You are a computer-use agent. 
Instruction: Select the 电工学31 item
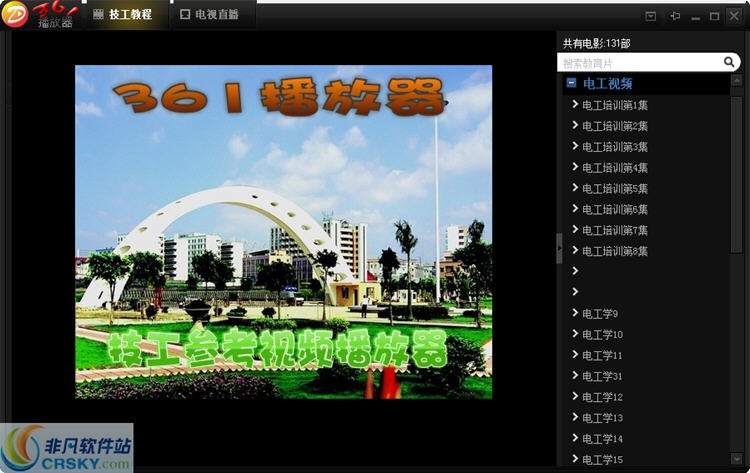pos(602,376)
